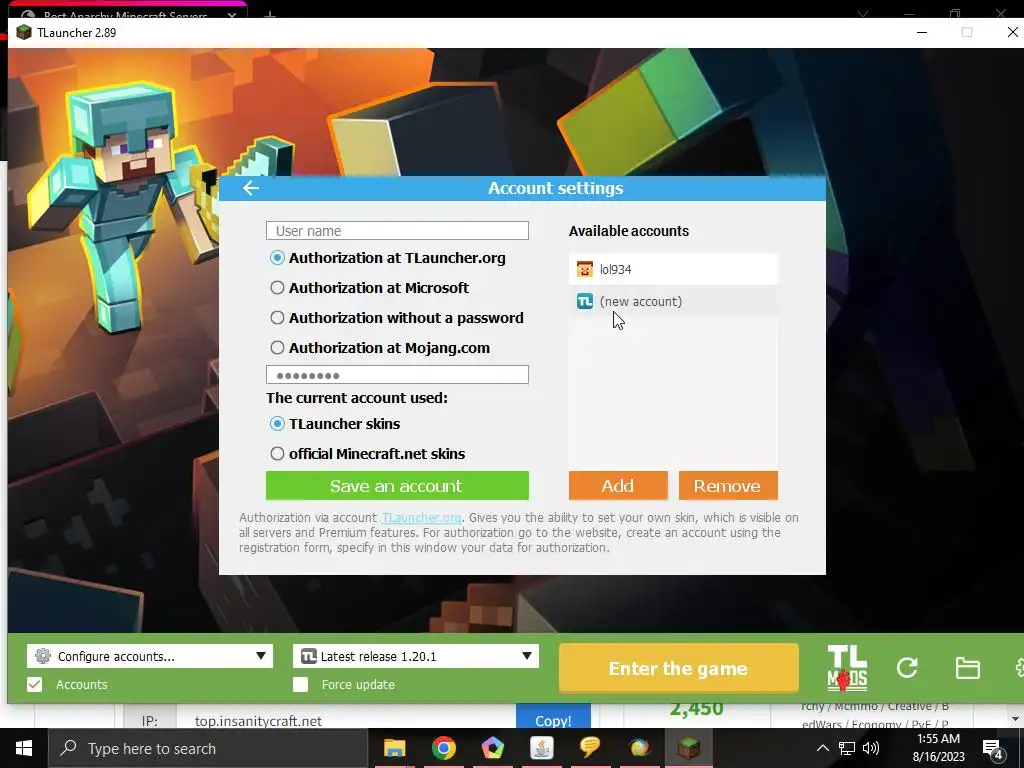Click the Remove account button
The height and width of the screenshot is (768, 1024).
coord(728,486)
